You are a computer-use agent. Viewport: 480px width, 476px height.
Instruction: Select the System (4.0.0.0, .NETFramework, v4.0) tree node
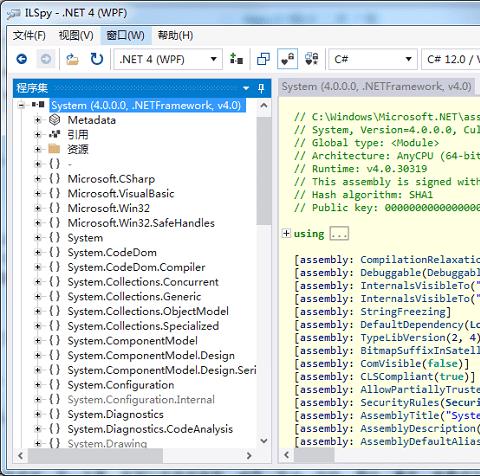point(146,105)
